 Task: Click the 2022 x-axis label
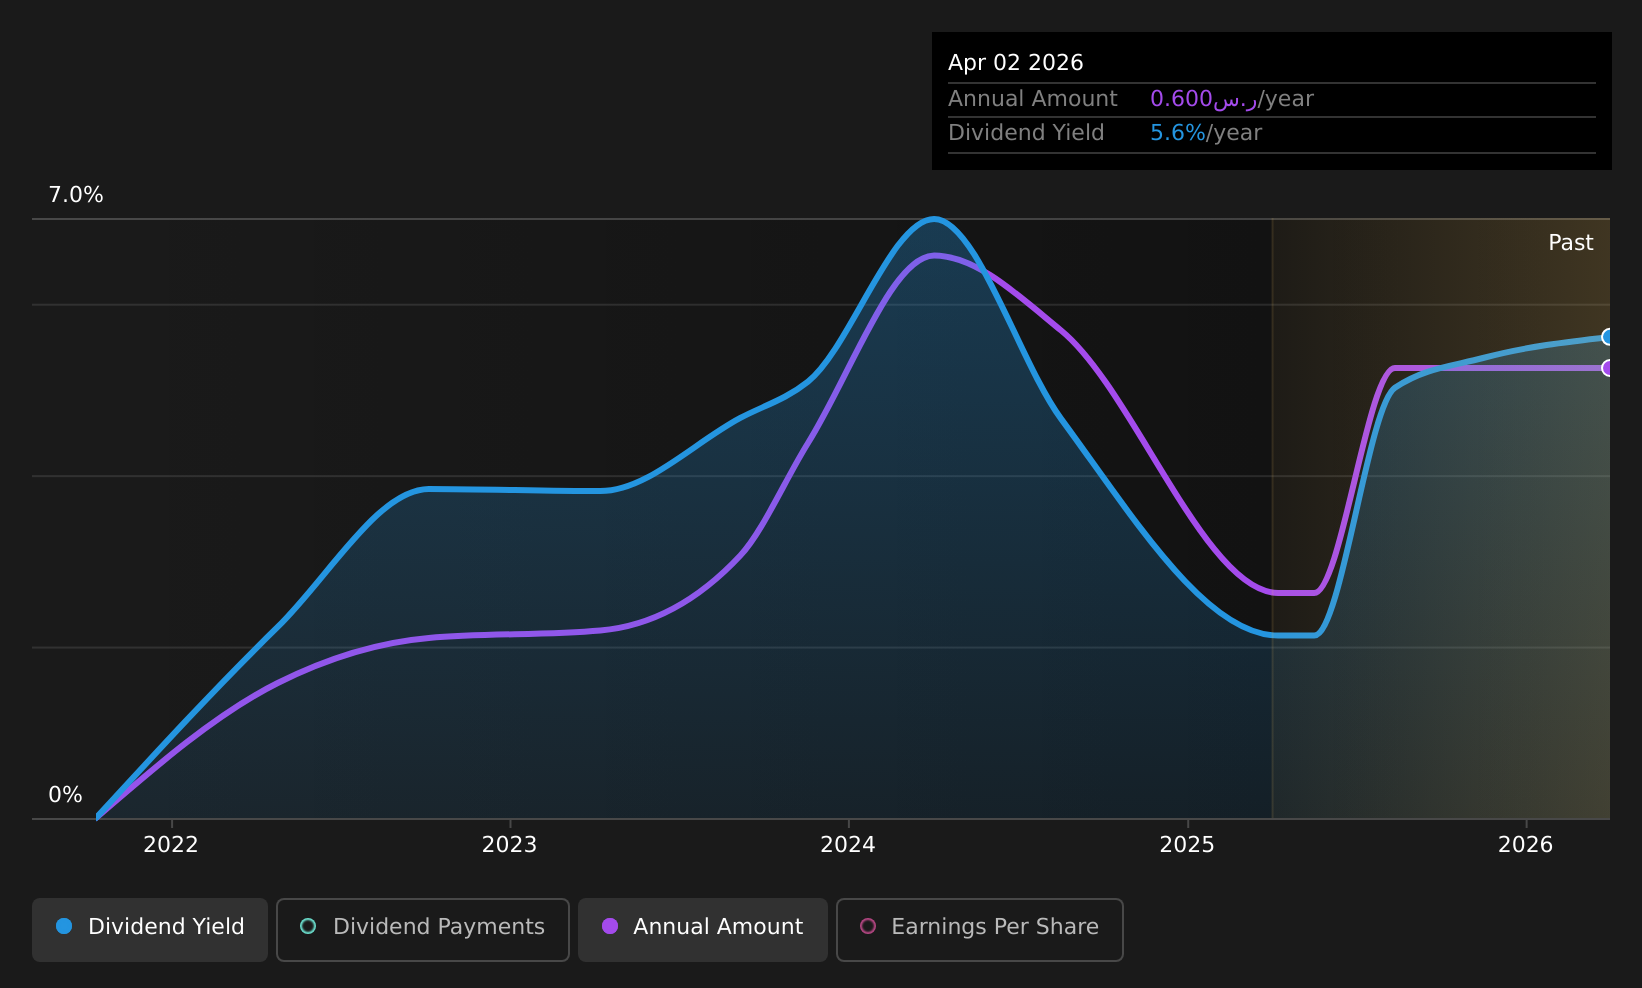tap(171, 845)
